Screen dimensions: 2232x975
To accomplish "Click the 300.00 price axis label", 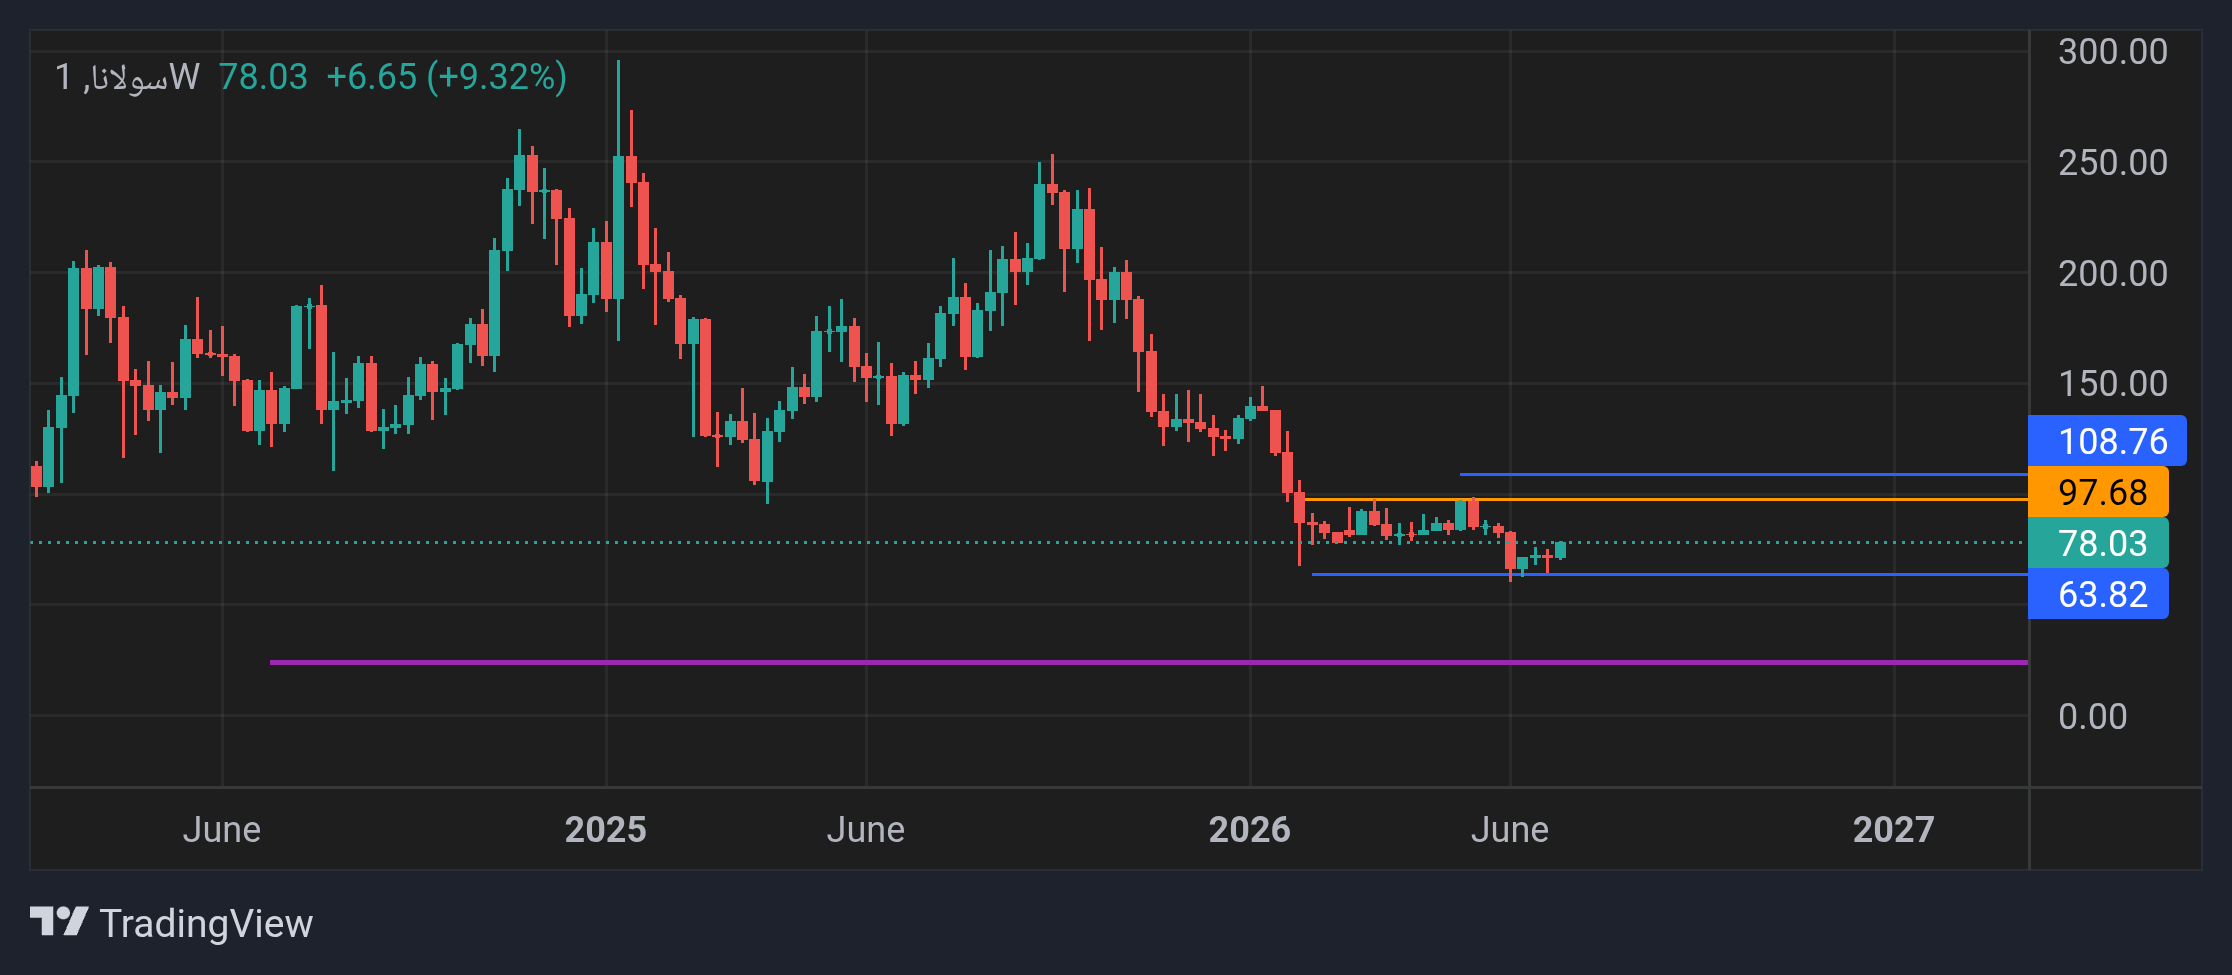I will 2112,52.
